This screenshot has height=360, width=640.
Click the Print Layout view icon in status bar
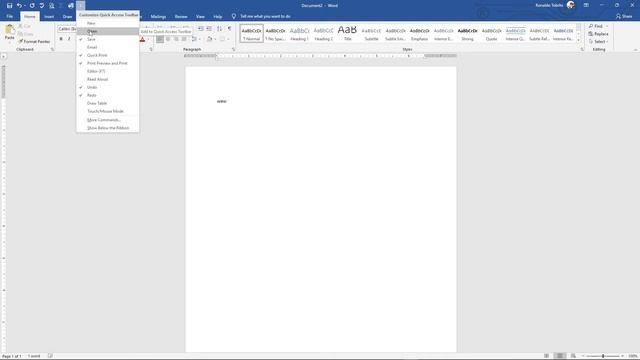point(560,356)
